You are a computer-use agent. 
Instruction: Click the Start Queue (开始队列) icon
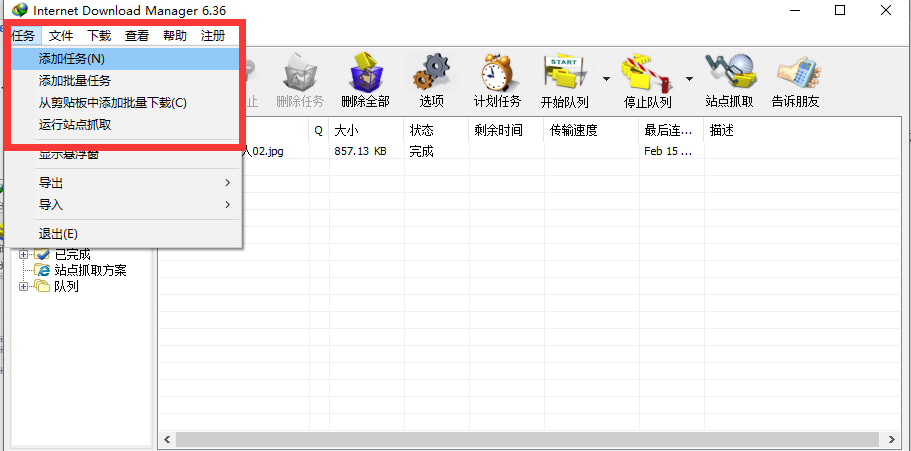pyautogui.click(x=567, y=73)
